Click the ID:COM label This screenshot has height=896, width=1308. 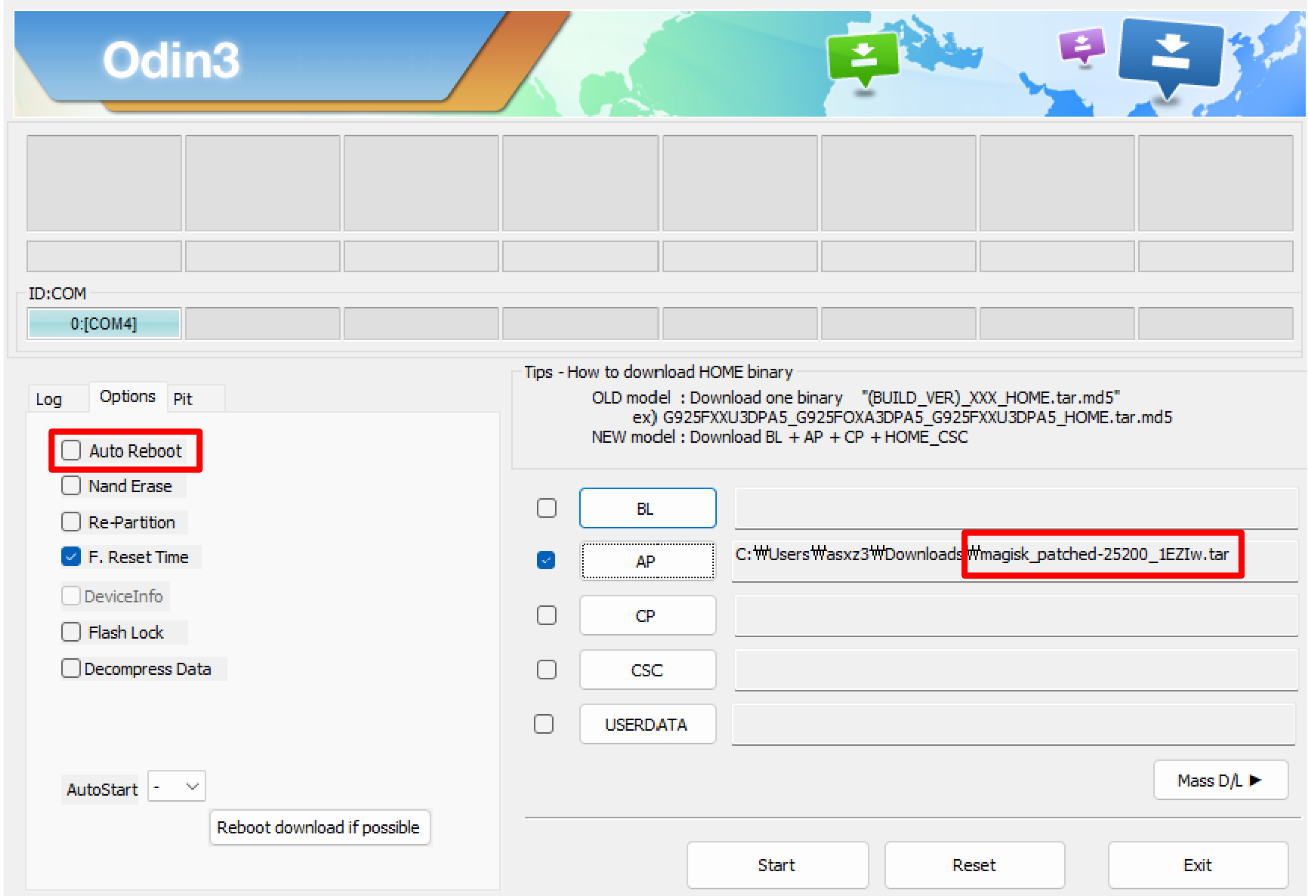point(57,293)
